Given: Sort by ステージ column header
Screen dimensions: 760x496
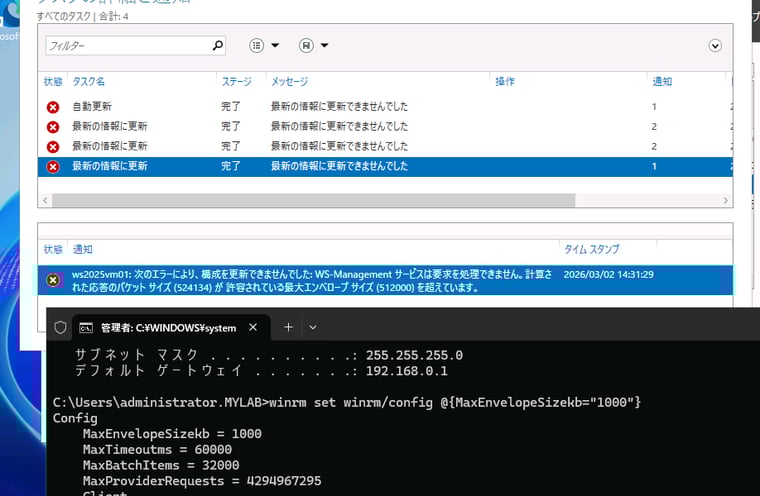Looking at the screenshot, I should click(236, 81).
